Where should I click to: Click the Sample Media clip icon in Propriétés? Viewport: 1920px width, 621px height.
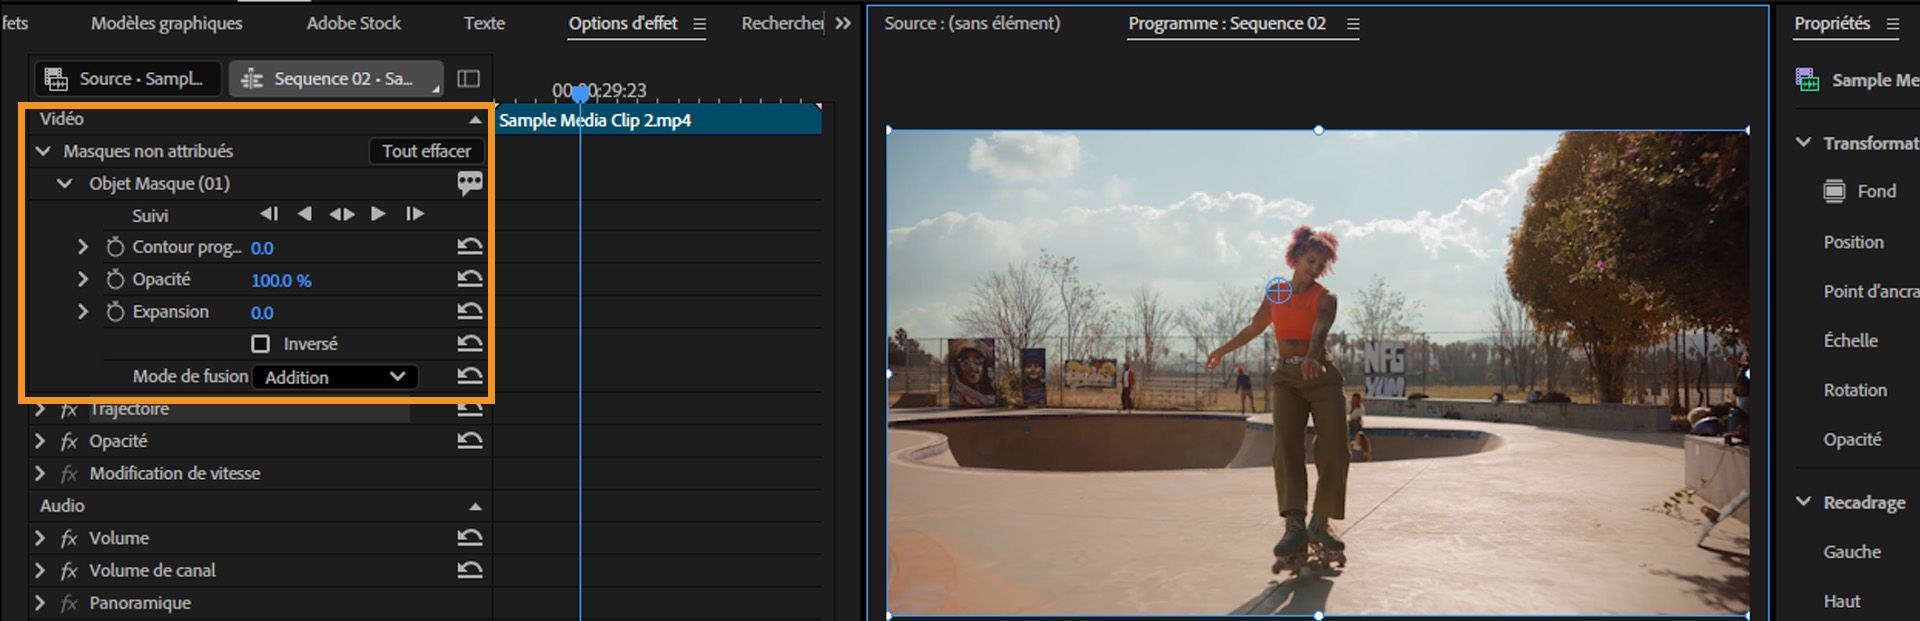click(x=1808, y=80)
